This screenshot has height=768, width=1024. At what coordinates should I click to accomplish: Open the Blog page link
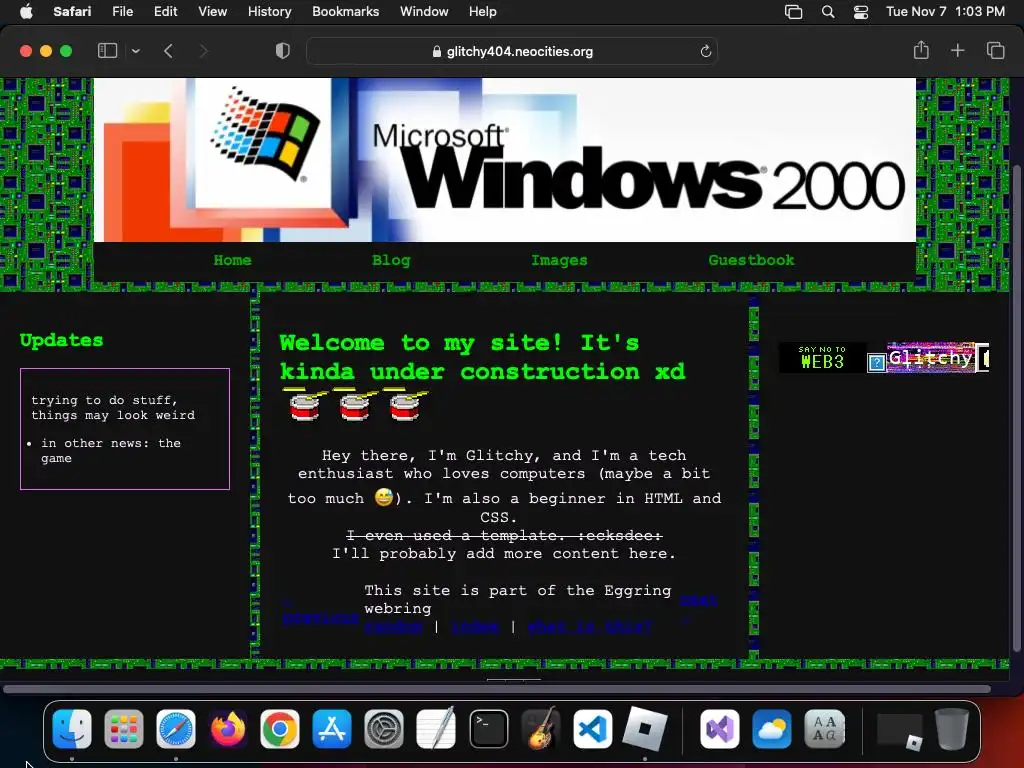391,260
